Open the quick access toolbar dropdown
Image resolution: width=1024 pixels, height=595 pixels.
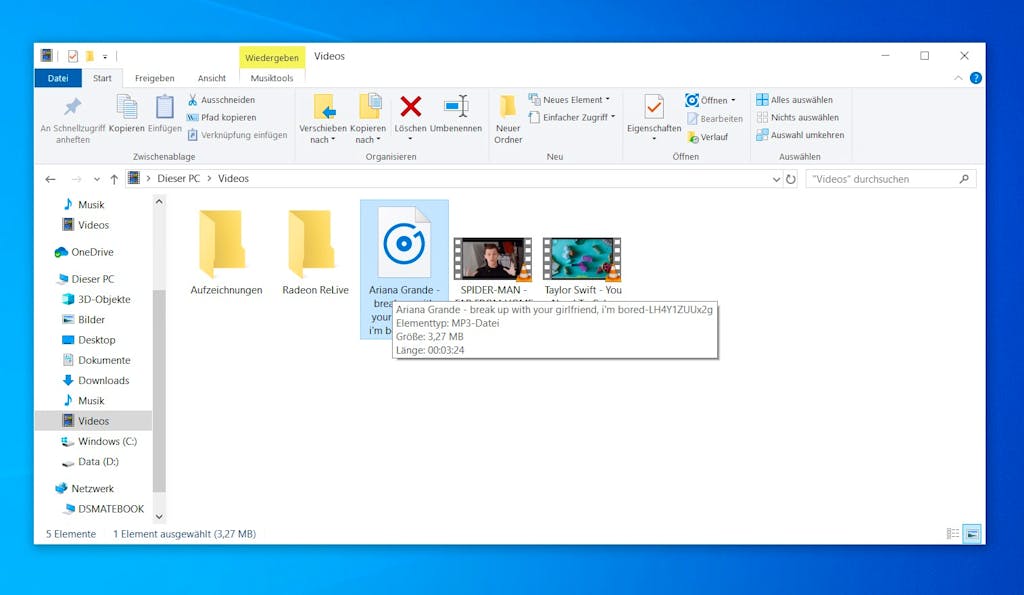(104, 57)
